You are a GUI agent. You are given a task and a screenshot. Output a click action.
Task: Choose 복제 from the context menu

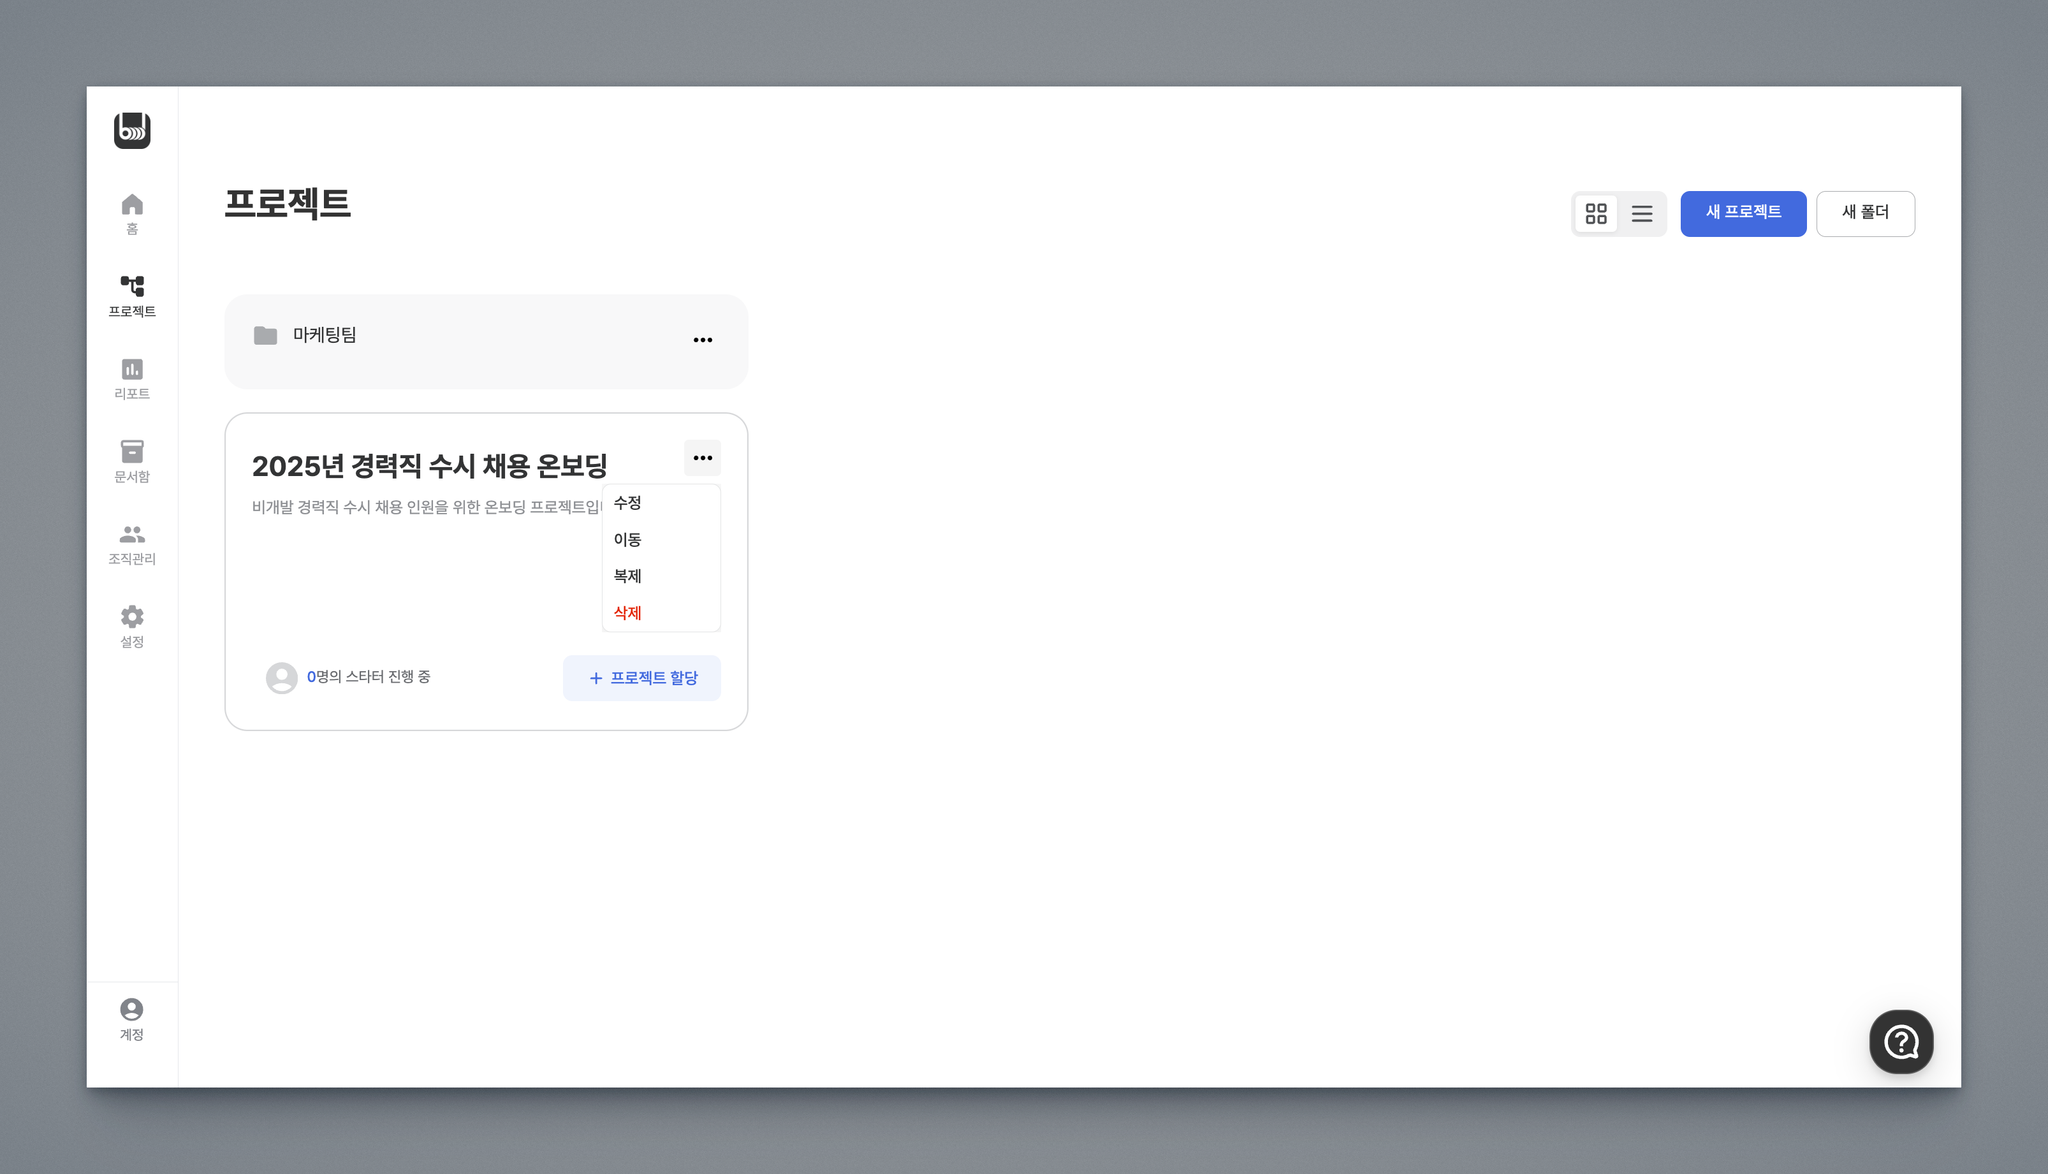click(x=628, y=576)
